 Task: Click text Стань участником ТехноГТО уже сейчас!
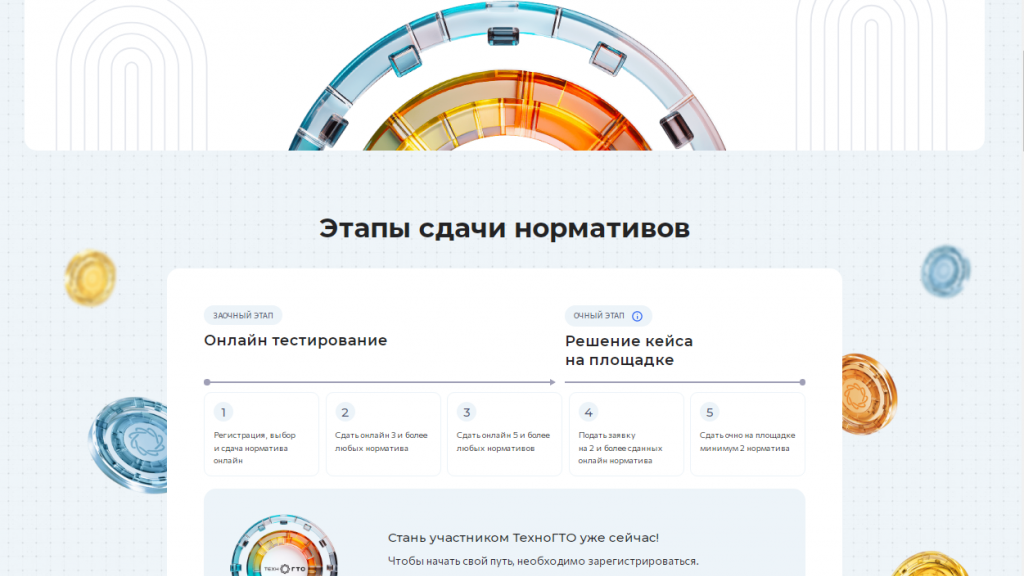pyautogui.click(x=523, y=537)
